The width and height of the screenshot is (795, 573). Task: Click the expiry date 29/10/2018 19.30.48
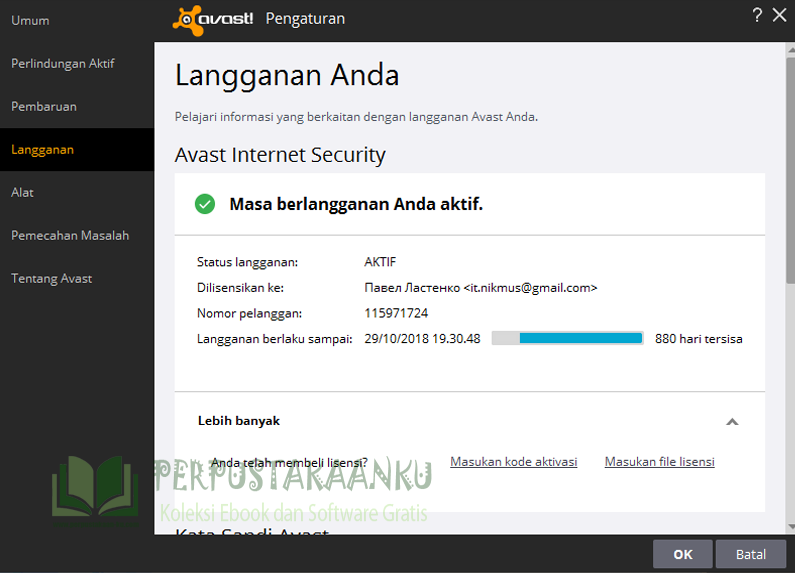click(x=422, y=339)
